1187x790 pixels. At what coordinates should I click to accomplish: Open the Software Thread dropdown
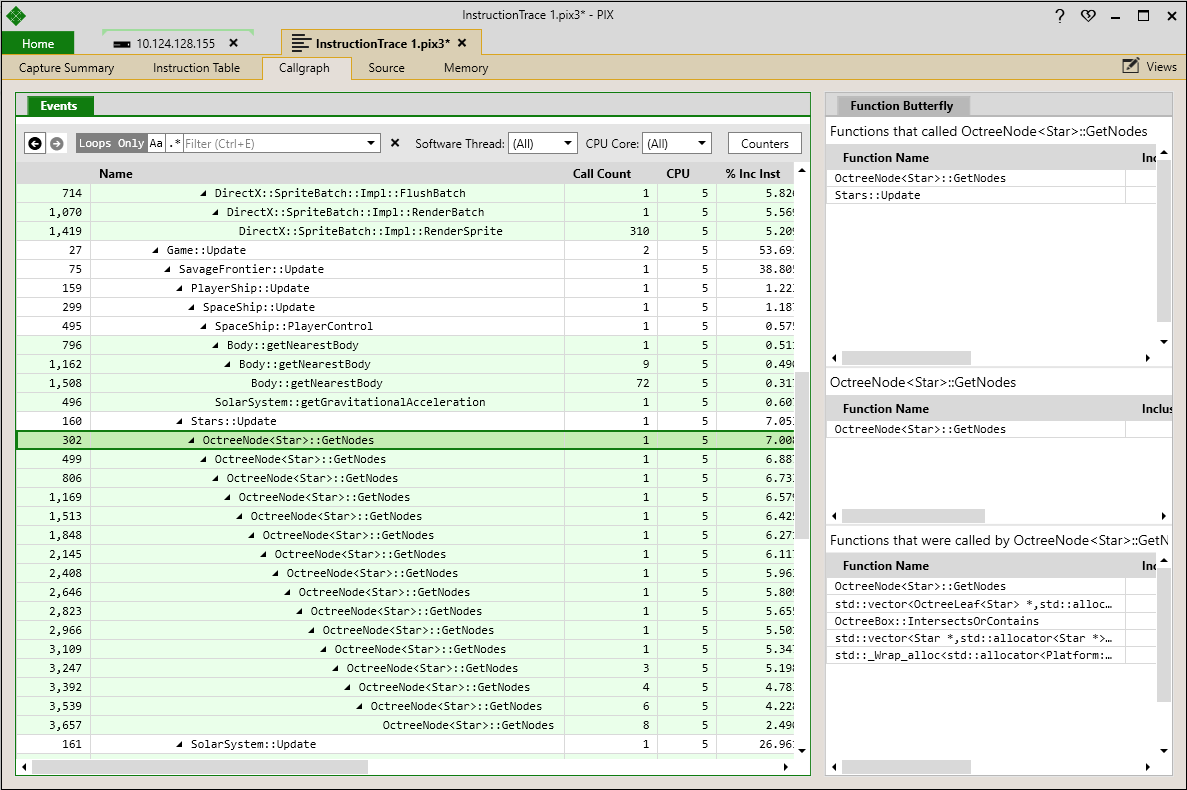tap(543, 143)
